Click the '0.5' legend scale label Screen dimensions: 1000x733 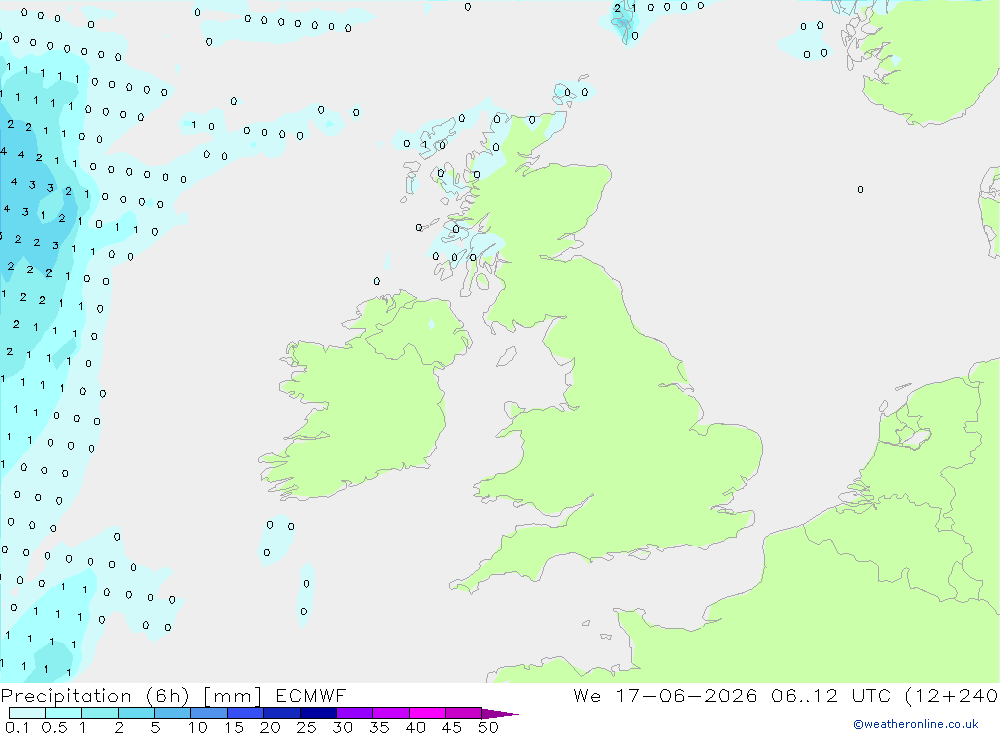click(54, 727)
